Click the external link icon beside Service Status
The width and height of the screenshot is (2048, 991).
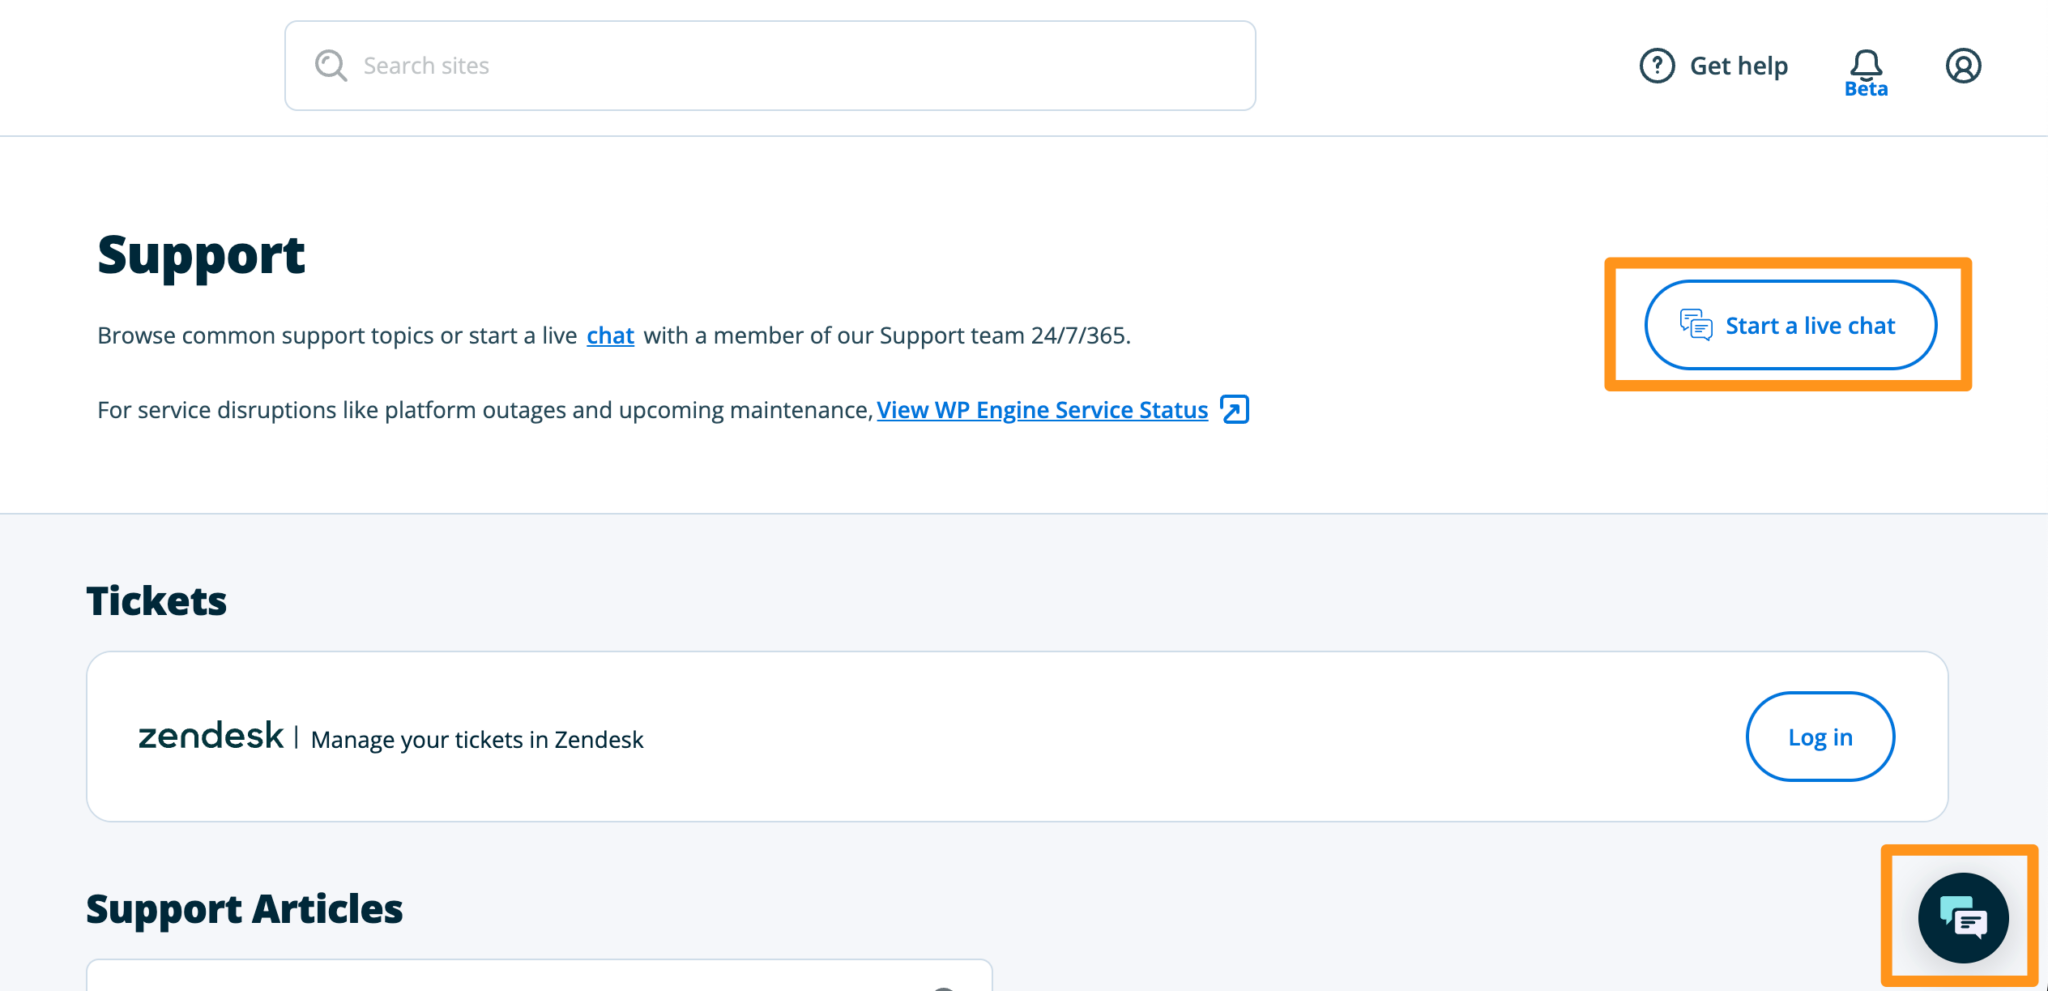pyautogui.click(x=1236, y=409)
